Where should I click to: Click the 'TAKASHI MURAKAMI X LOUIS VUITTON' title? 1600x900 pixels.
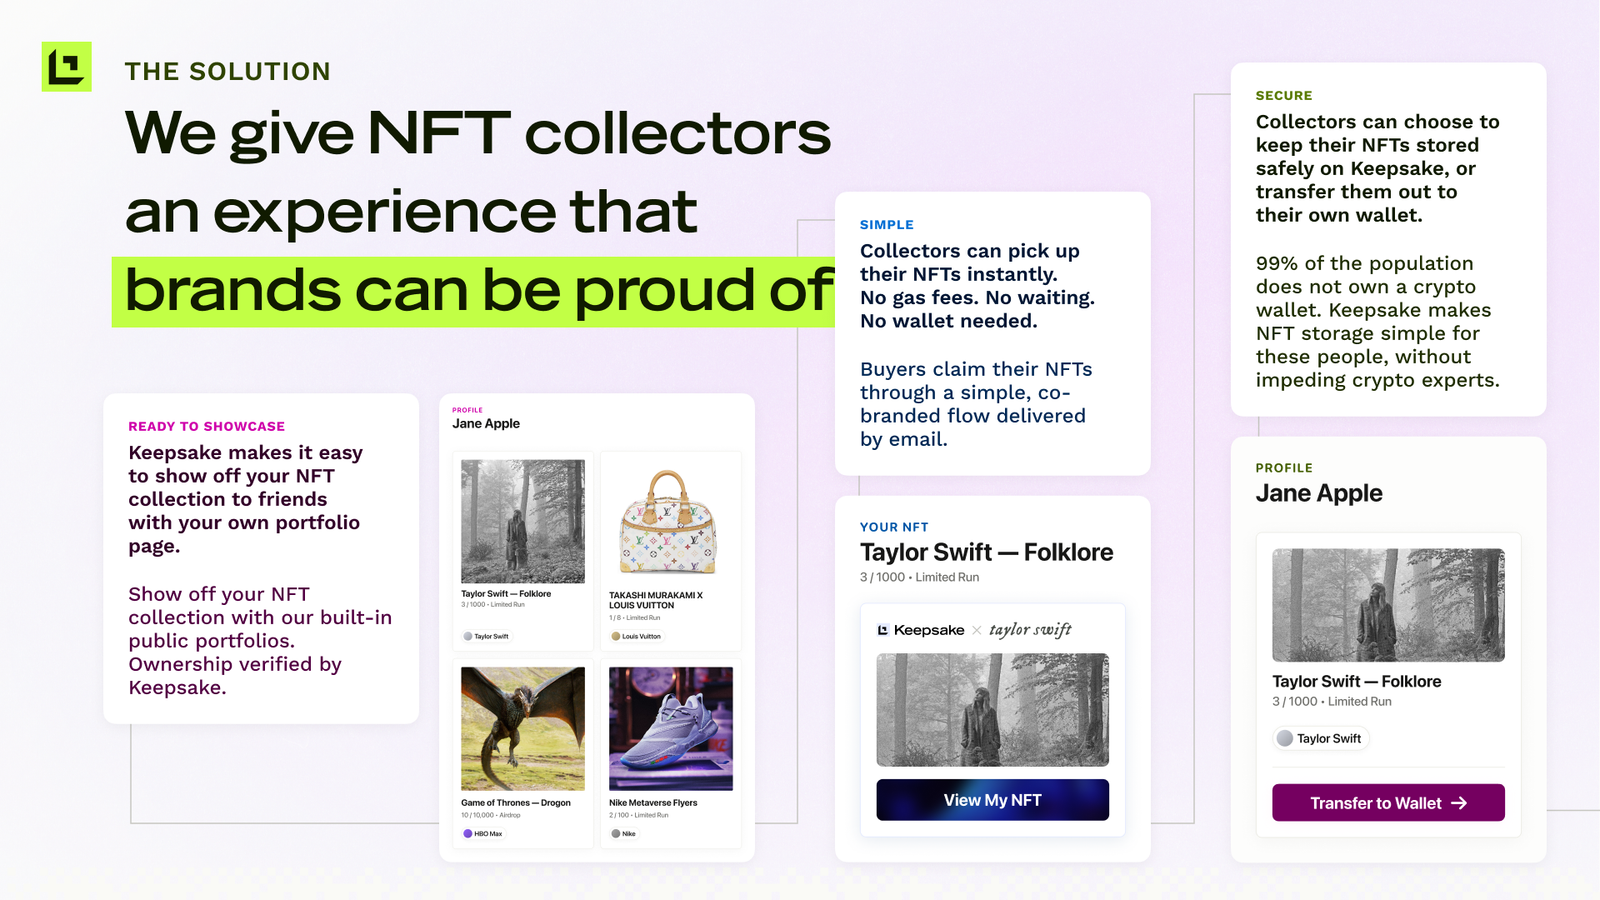[656, 600]
